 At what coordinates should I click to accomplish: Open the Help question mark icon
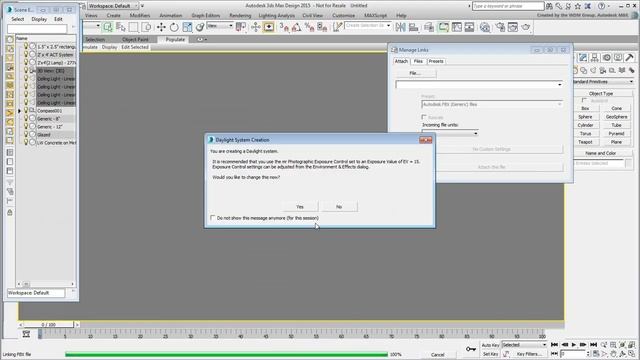click(601, 6)
